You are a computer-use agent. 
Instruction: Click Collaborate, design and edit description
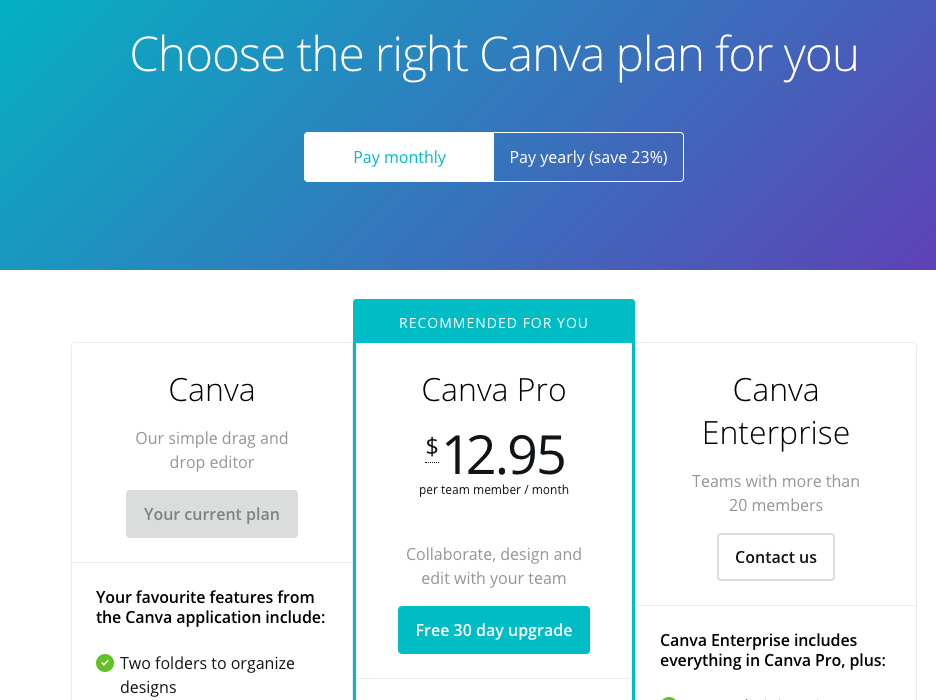tap(494, 566)
